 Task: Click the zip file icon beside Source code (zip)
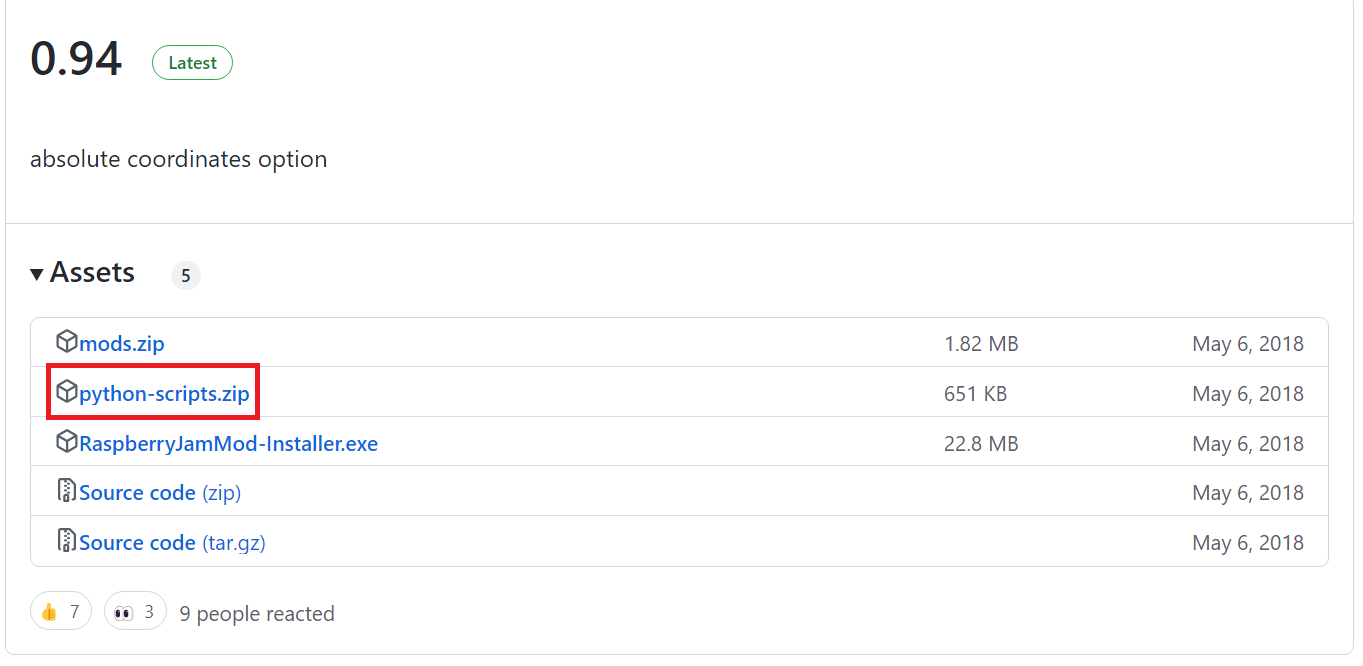coord(66,491)
